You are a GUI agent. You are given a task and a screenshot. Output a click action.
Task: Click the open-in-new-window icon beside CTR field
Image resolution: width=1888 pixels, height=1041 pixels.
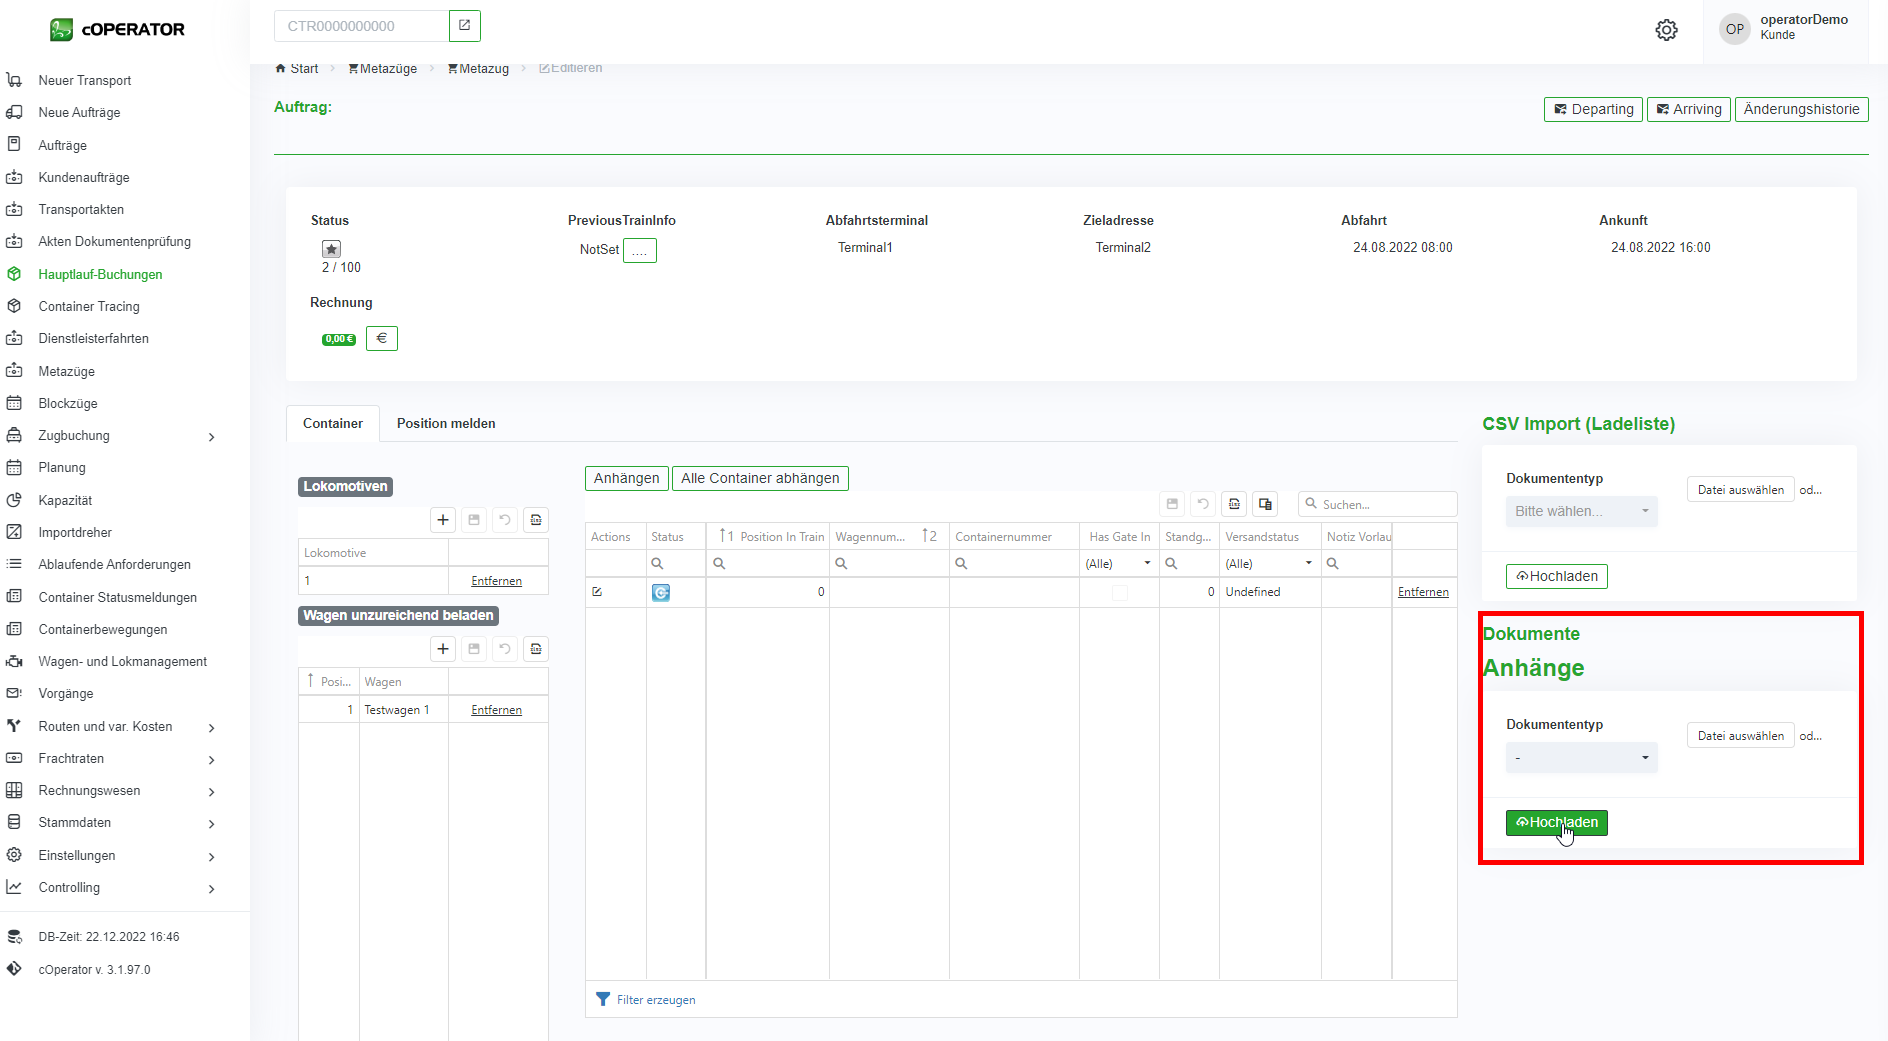(x=464, y=26)
